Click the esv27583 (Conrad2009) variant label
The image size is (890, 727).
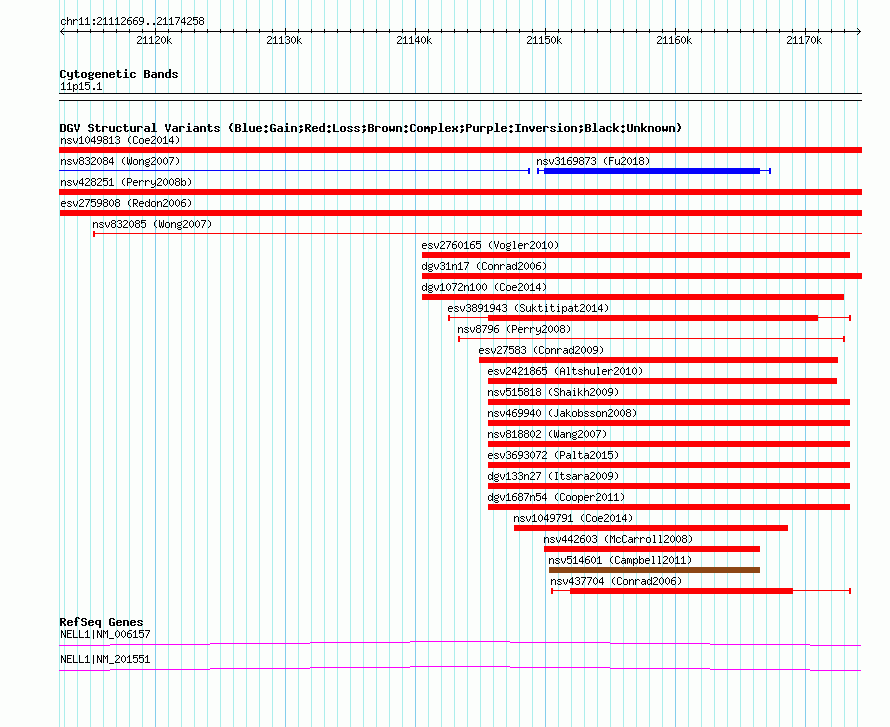[x=541, y=350]
